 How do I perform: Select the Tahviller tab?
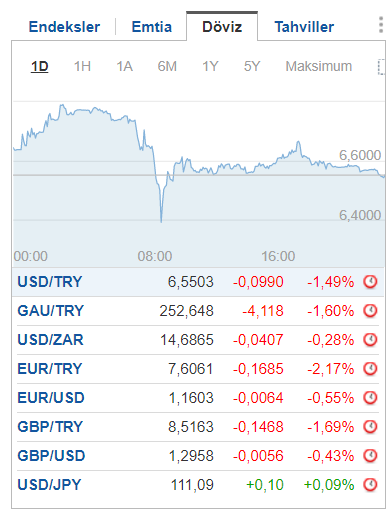pos(304,27)
